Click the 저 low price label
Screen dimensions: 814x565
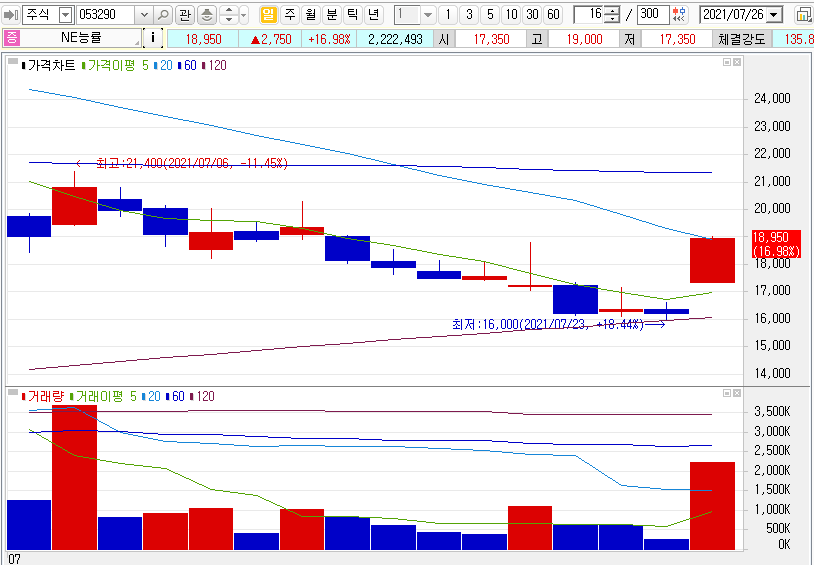630,39
